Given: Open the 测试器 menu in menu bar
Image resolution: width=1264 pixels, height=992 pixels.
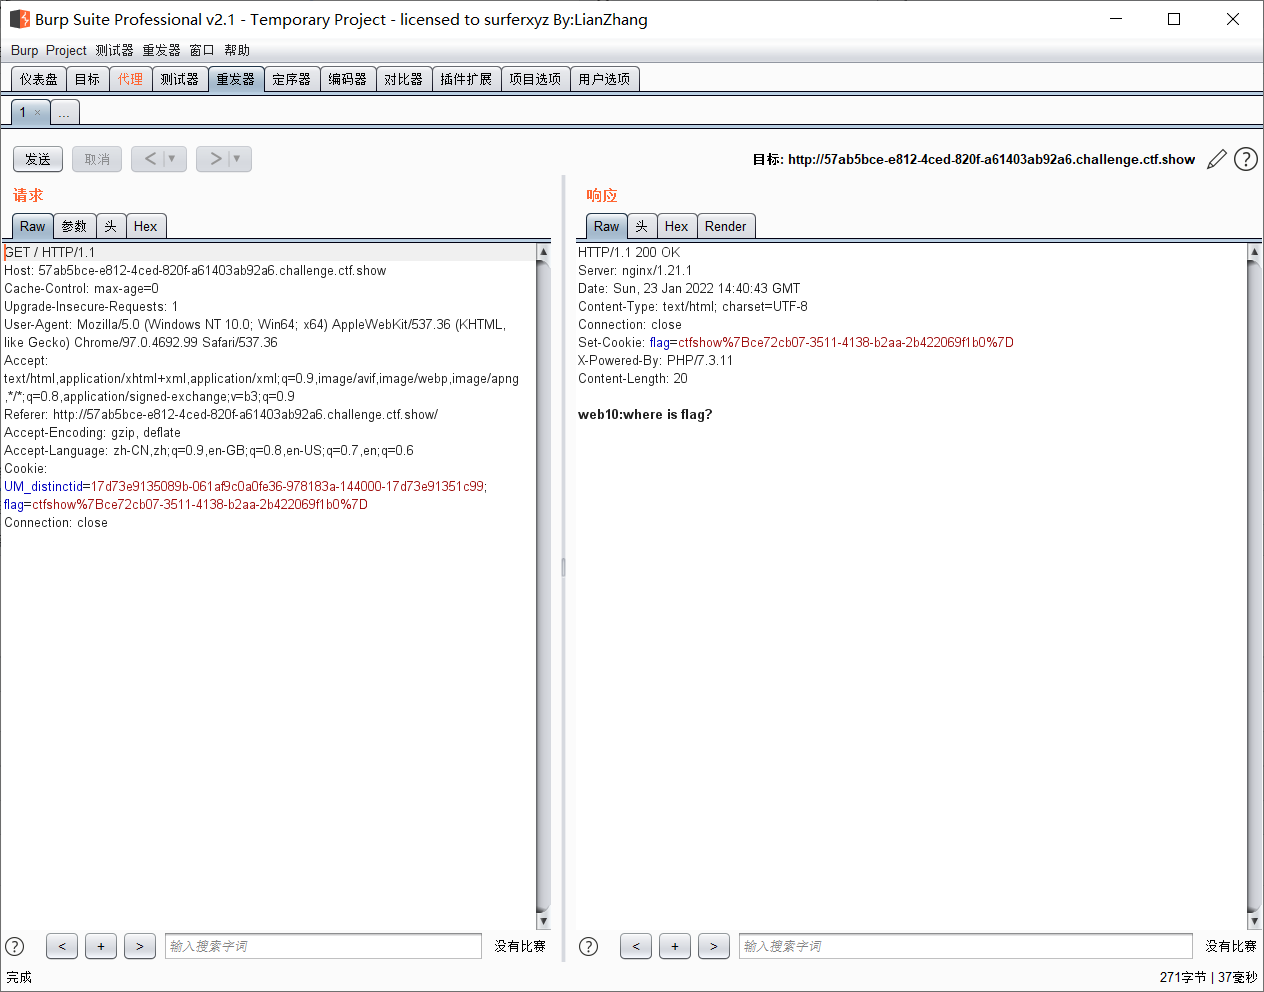Looking at the screenshot, I should [114, 50].
